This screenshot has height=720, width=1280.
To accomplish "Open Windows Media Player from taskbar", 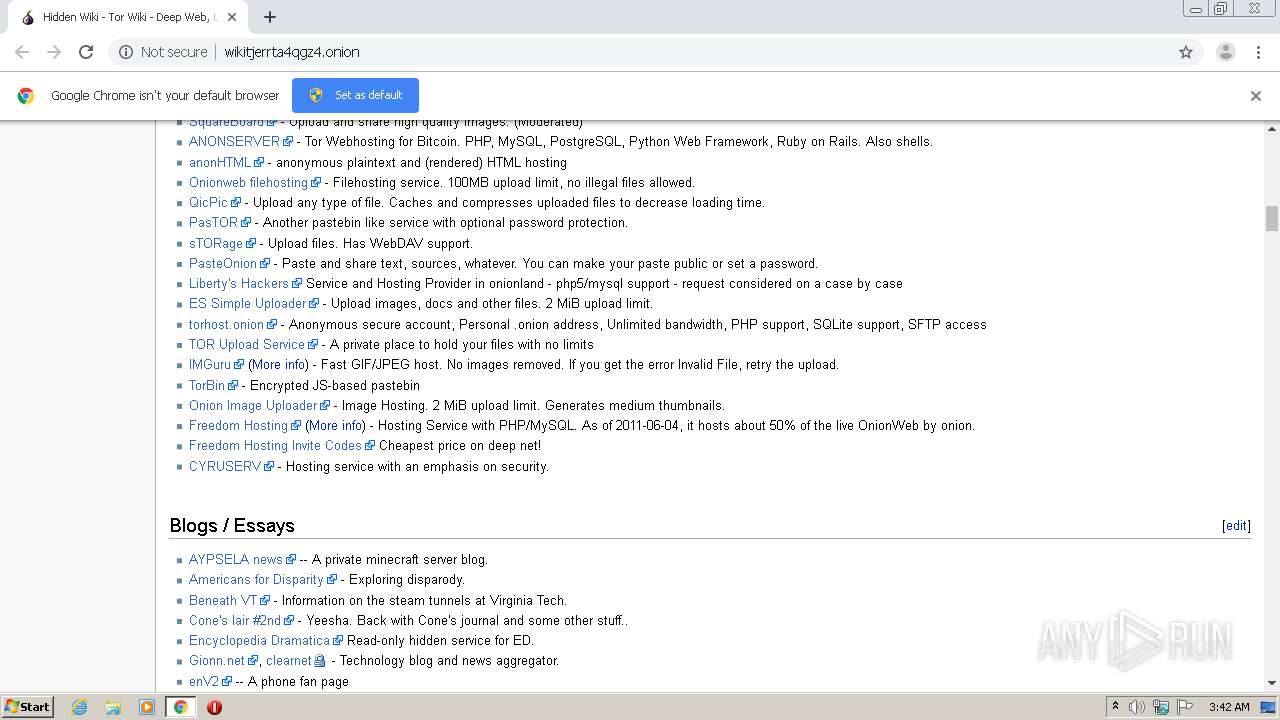I will tap(147, 707).
